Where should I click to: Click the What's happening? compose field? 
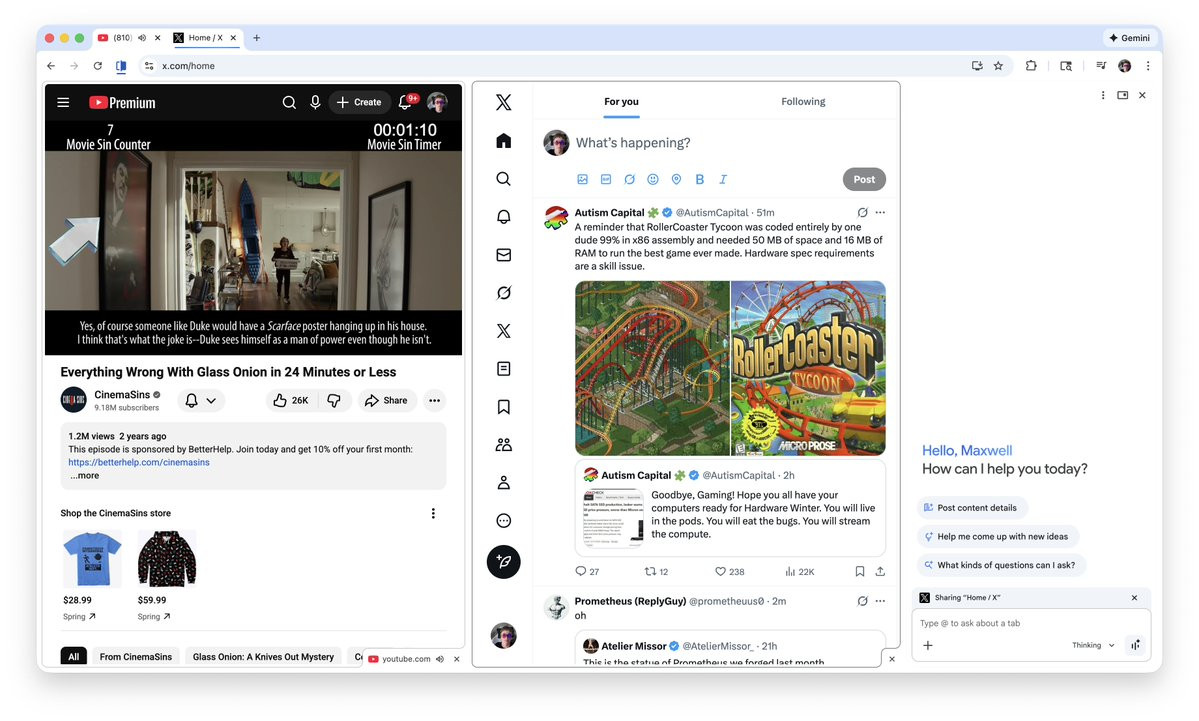pos(632,143)
